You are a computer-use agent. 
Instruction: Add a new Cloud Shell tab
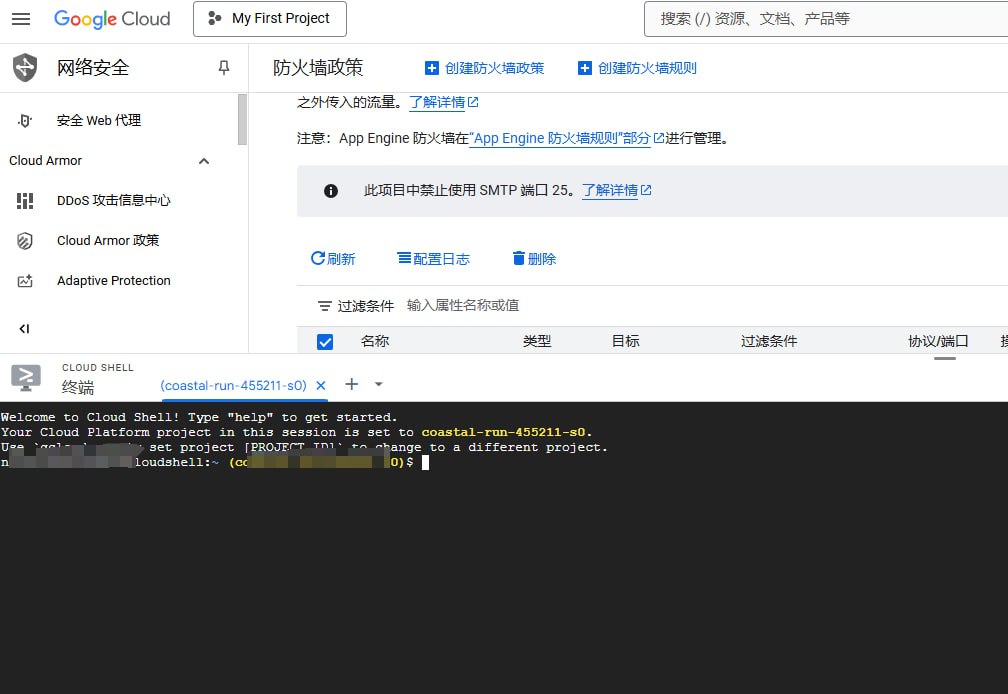pyautogui.click(x=351, y=384)
